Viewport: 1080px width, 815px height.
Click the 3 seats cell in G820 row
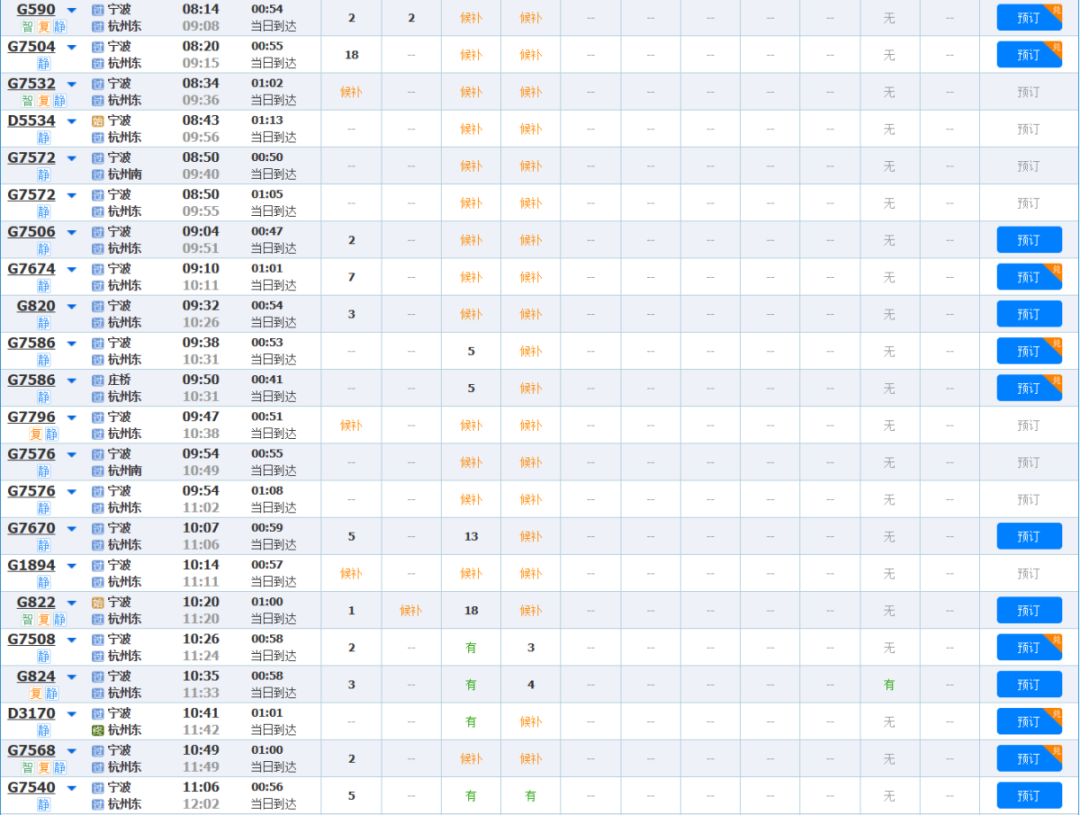[x=351, y=315]
